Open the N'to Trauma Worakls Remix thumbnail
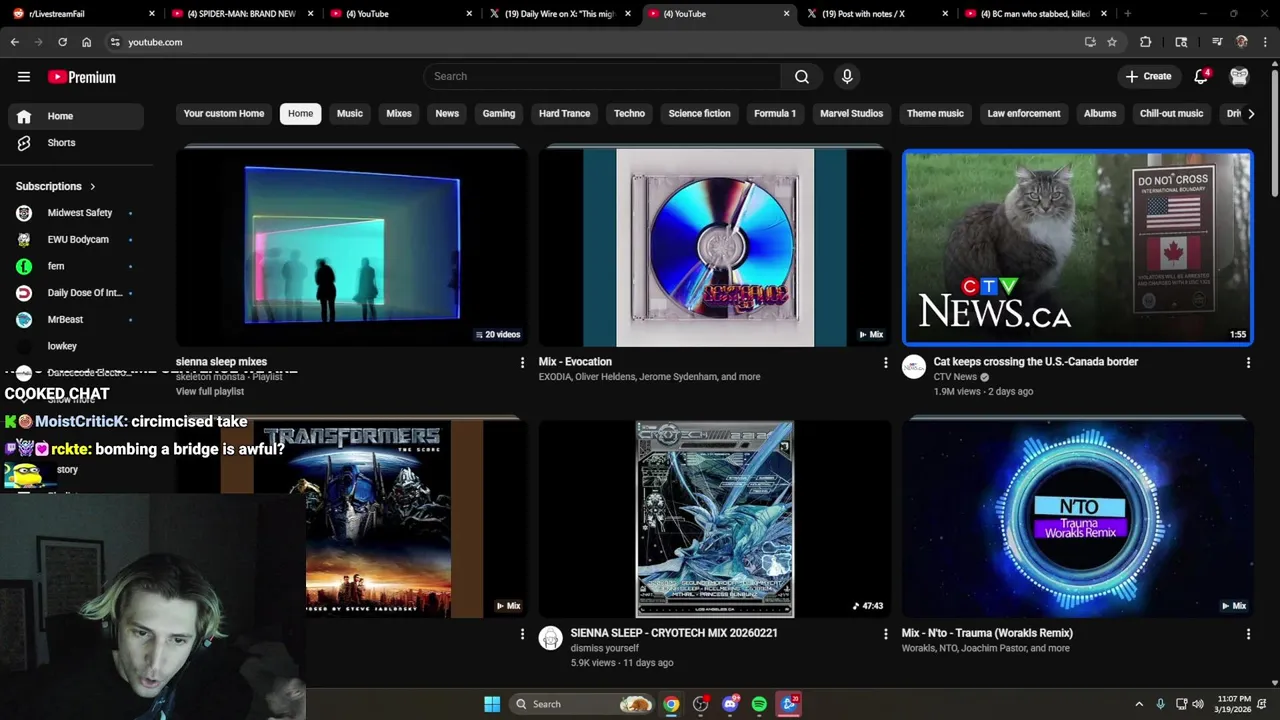The image size is (1280, 720). 1078,518
